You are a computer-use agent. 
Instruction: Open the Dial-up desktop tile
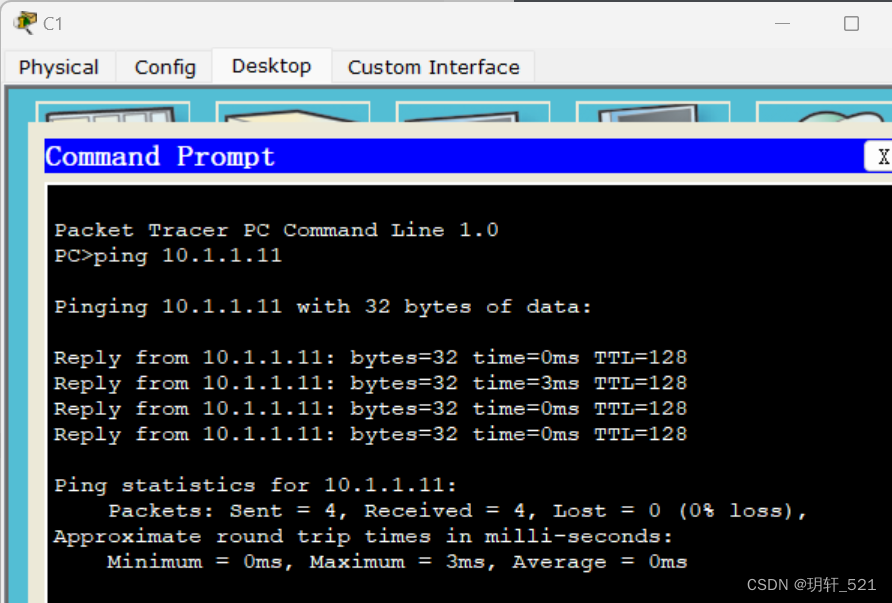click(x=293, y=112)
